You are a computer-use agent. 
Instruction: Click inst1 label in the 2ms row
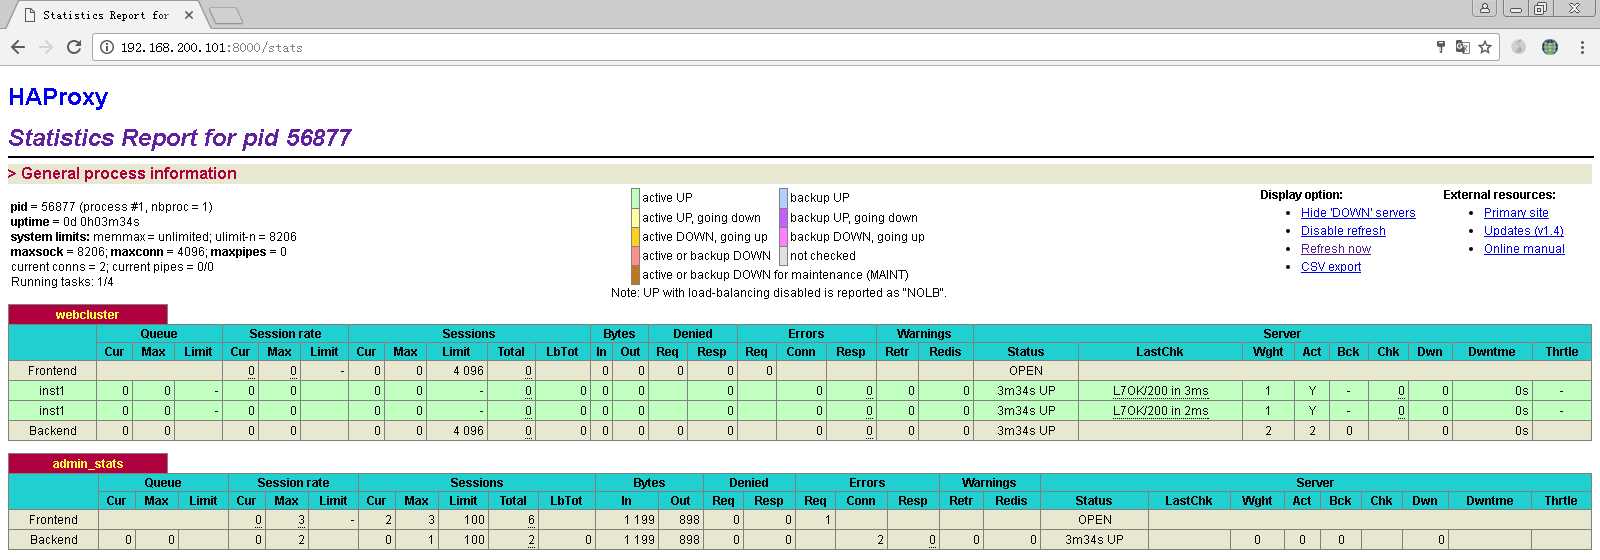(52, 411)
